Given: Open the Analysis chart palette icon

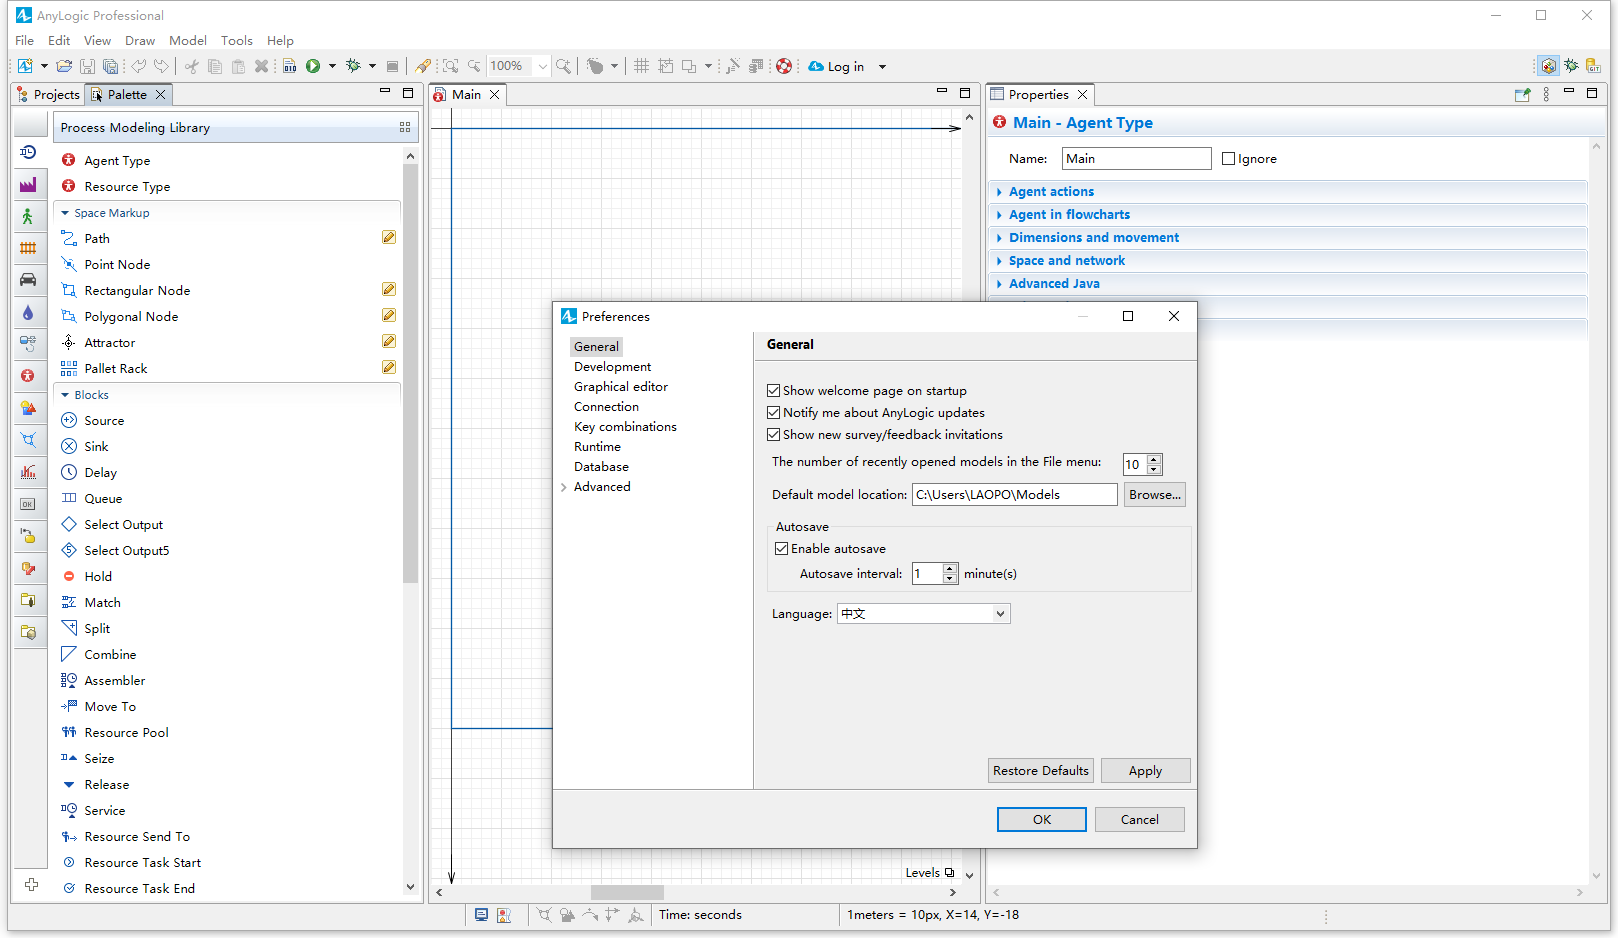Looking at the screenshot, I should tap(28, 472).
